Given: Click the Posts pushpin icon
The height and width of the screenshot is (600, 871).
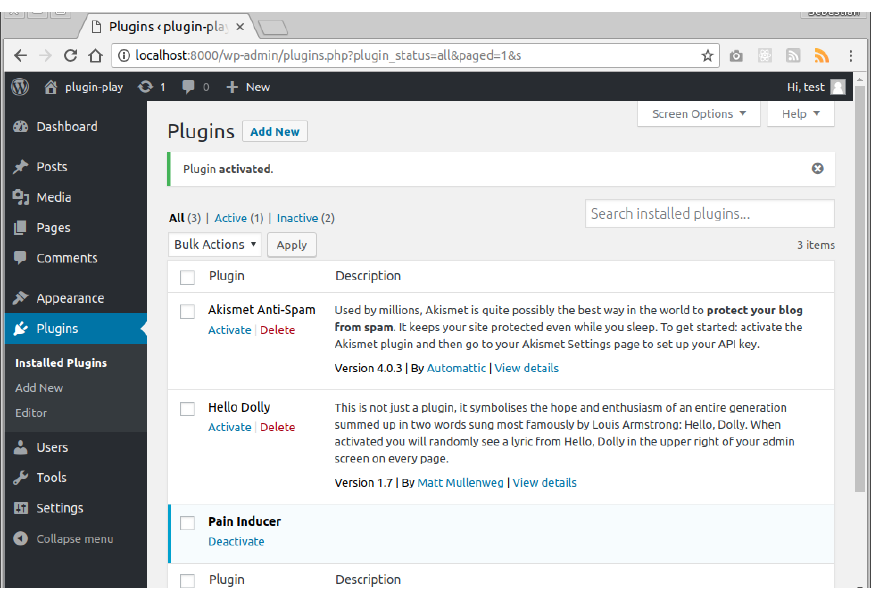Looking at the screenshot, I should coord(21,167).
